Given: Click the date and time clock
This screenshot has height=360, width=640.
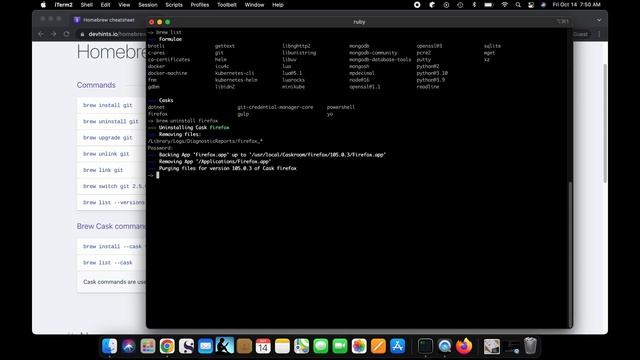Looking at the screenshot, I should click(576, 5).
